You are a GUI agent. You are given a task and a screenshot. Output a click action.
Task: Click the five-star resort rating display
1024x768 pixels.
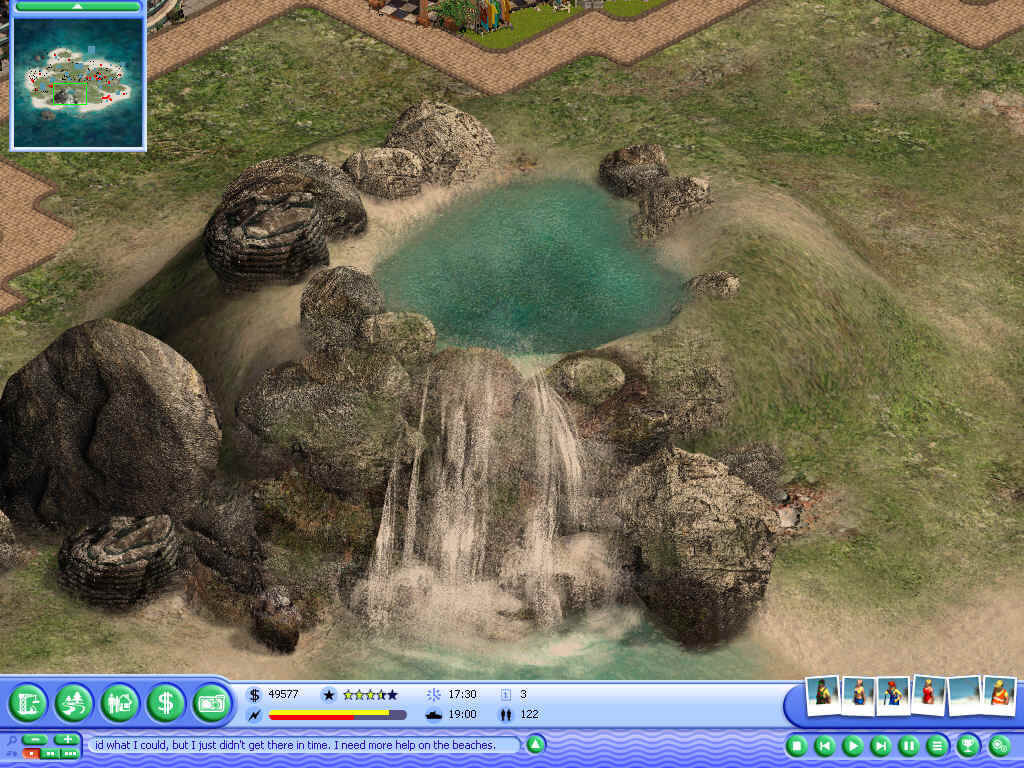[x=370, y=695]
